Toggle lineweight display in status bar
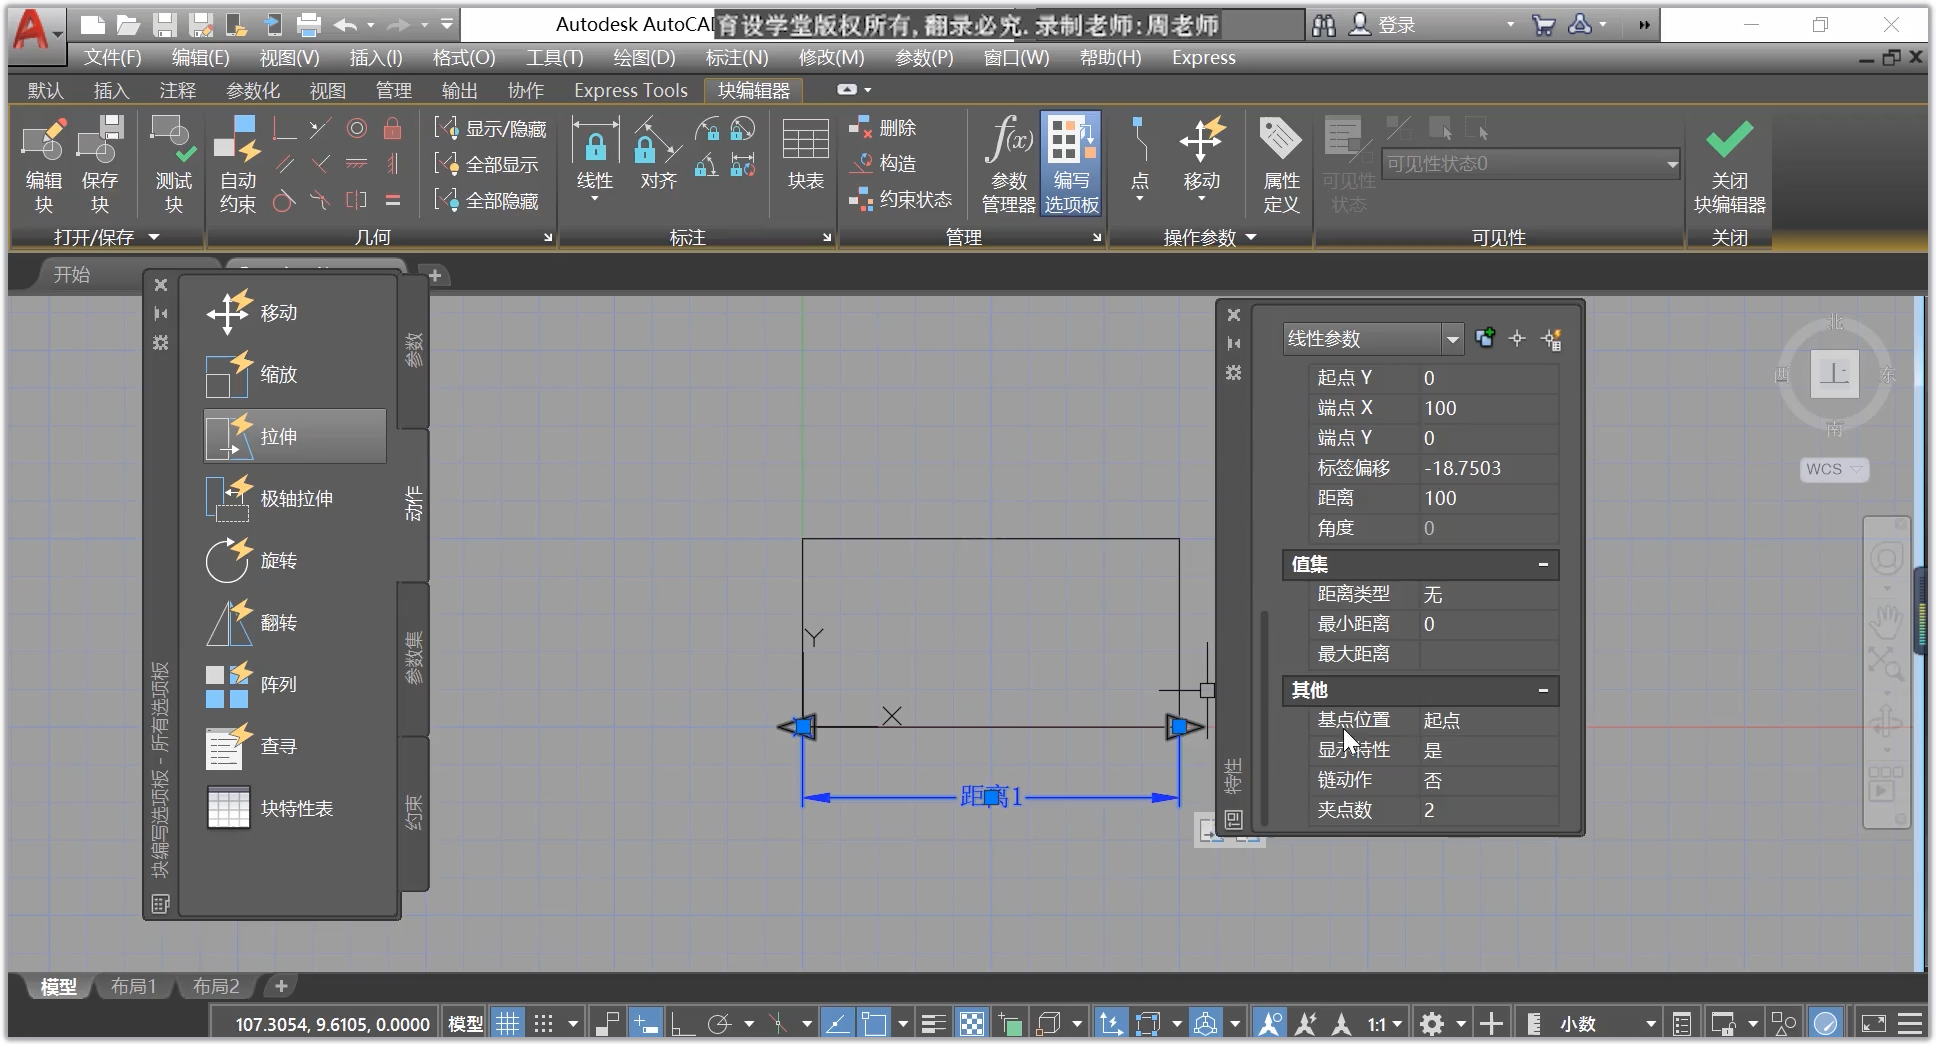The image size is (1936, 1045). 934,1024
